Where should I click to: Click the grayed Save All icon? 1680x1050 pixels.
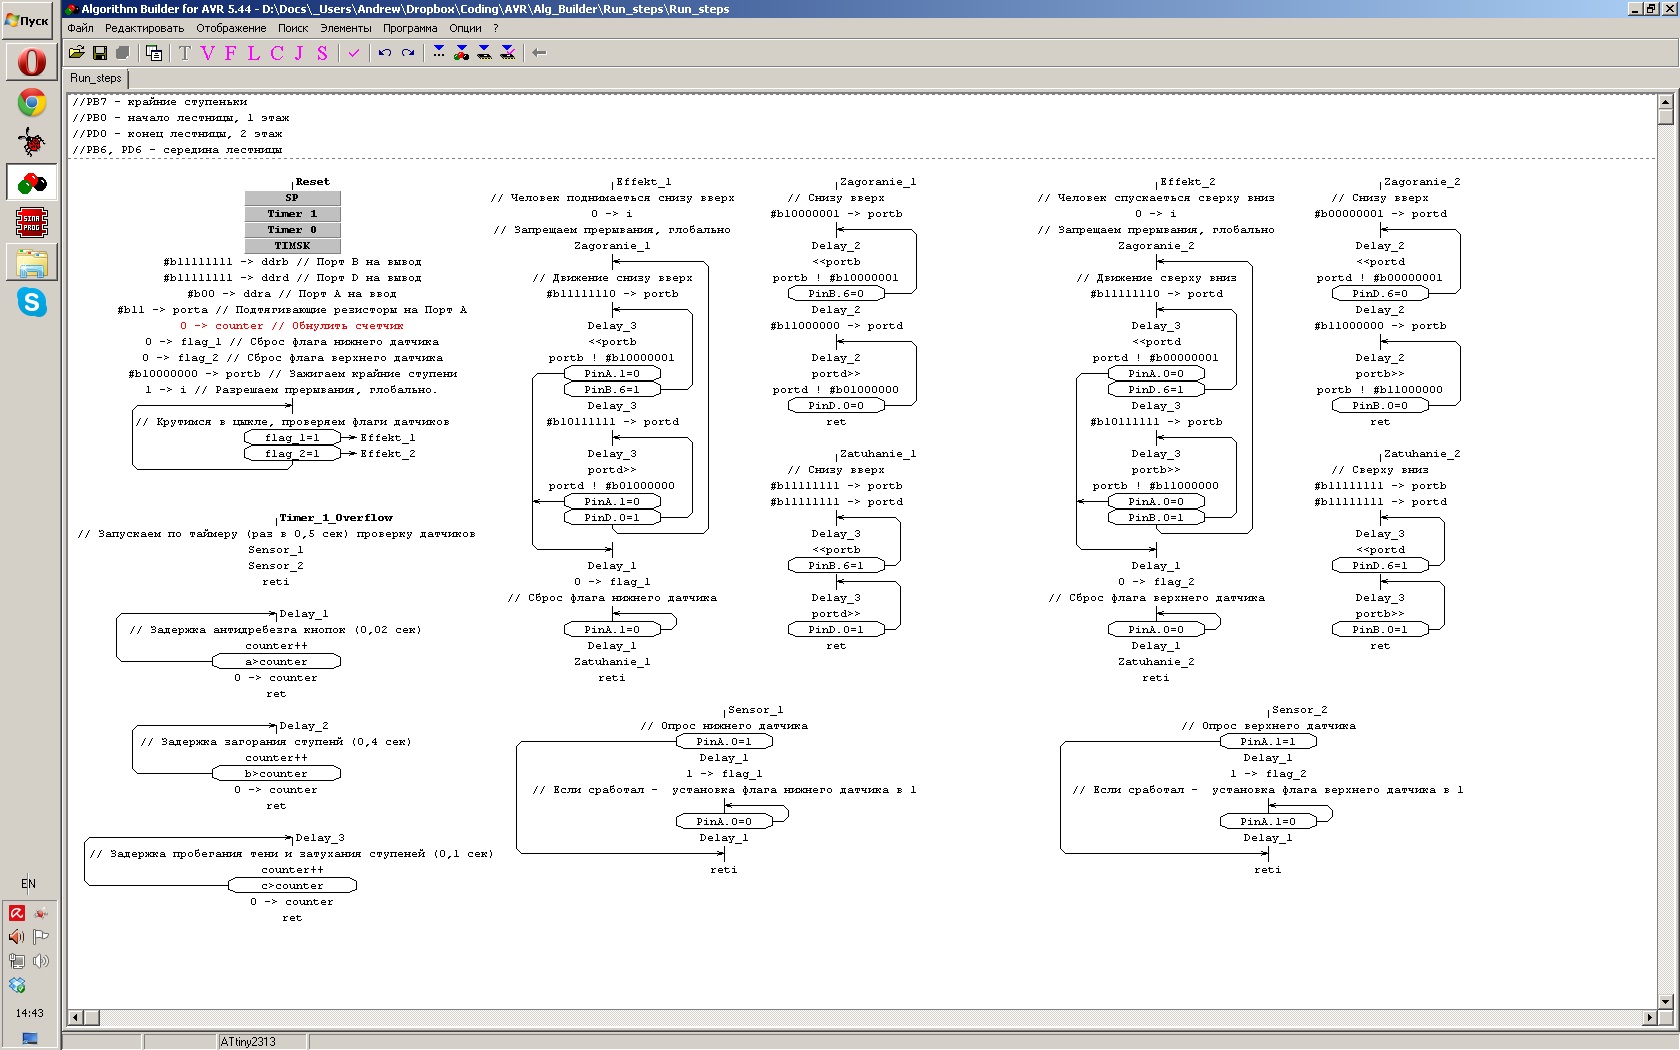tap(123, 53)
